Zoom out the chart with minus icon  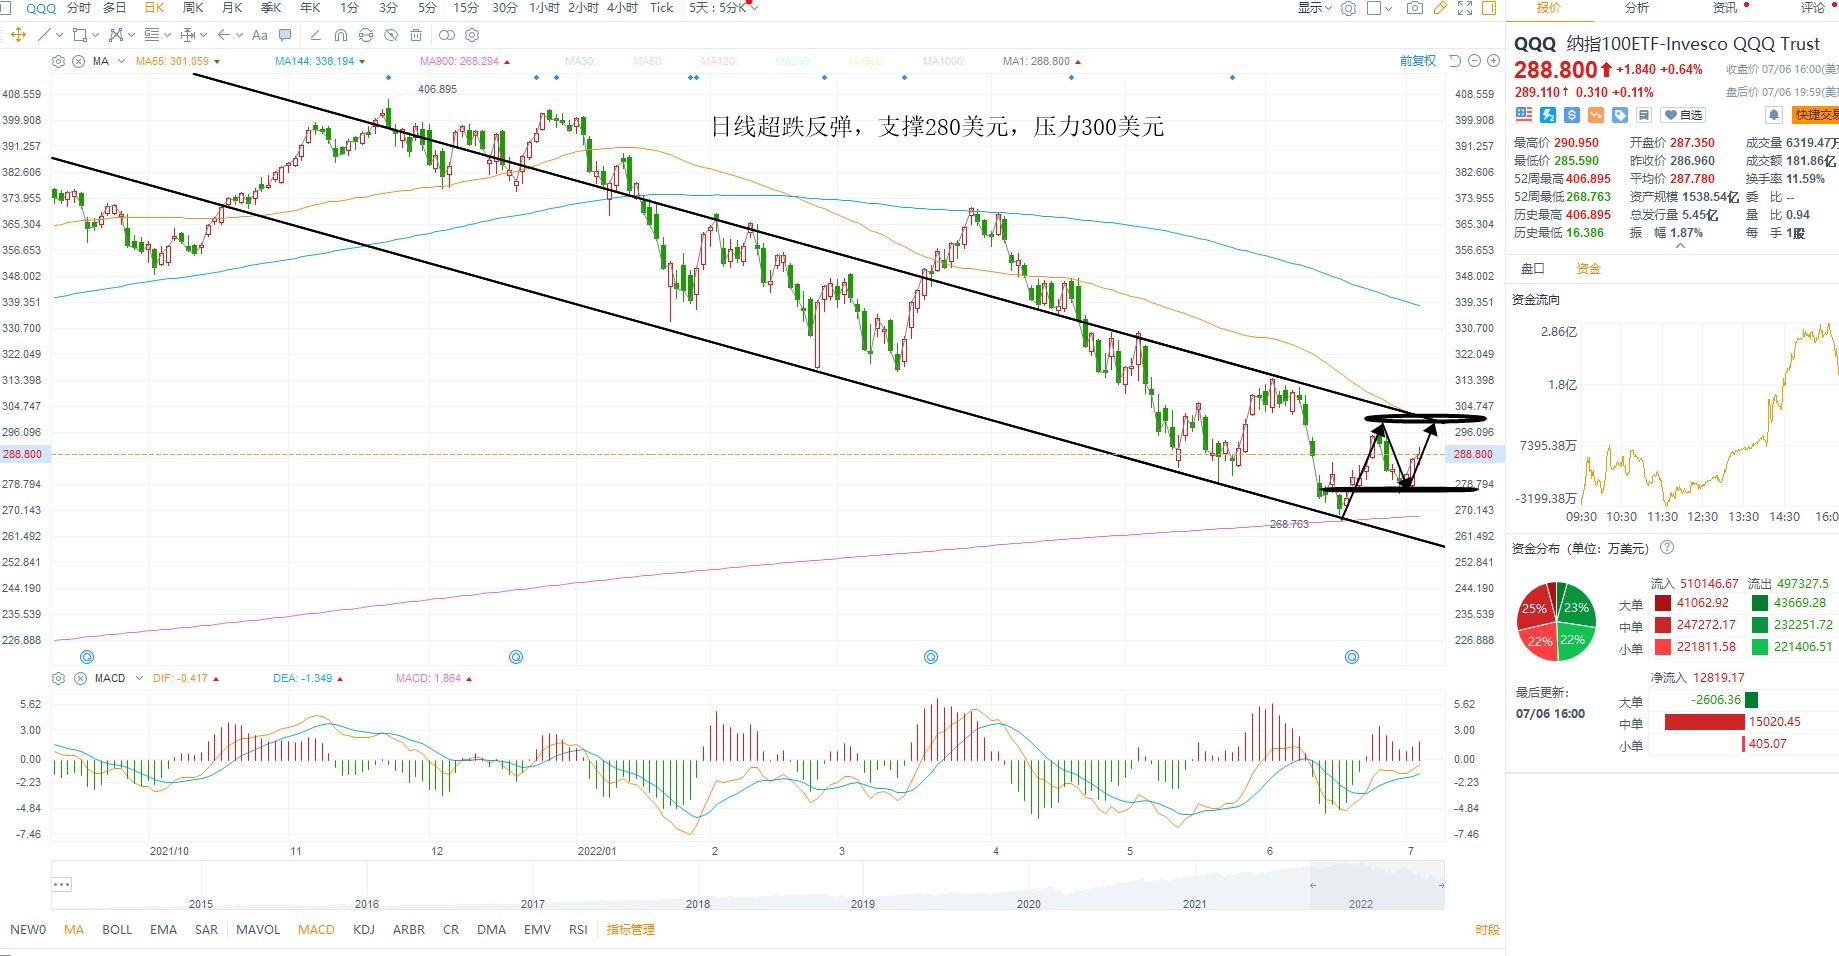coord(1475,61)
